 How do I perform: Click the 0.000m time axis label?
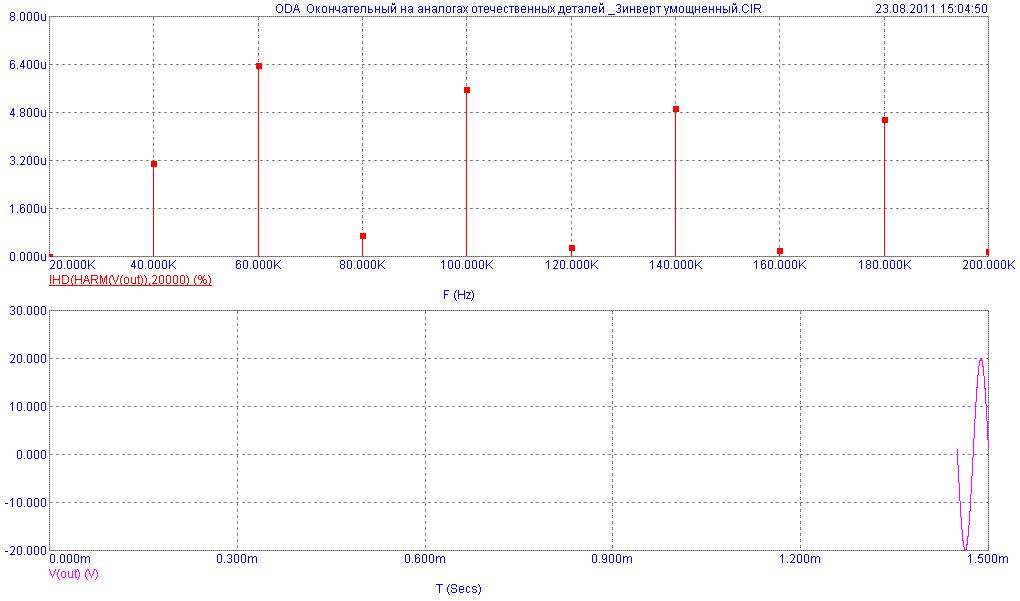[70, 559]
